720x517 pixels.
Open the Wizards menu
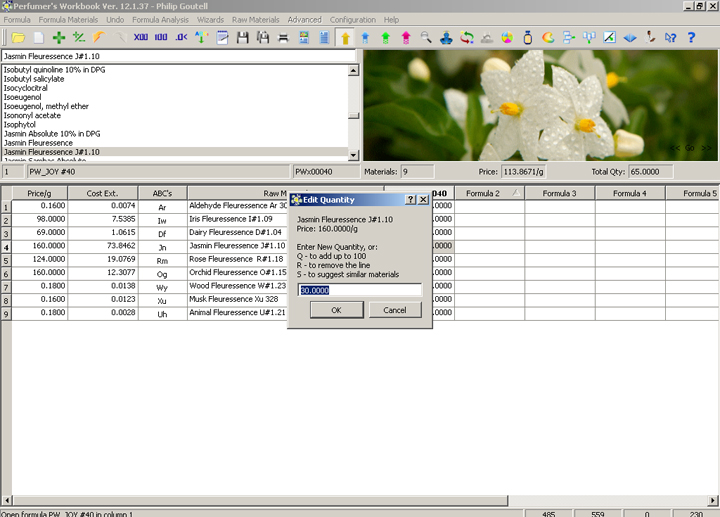210,20
